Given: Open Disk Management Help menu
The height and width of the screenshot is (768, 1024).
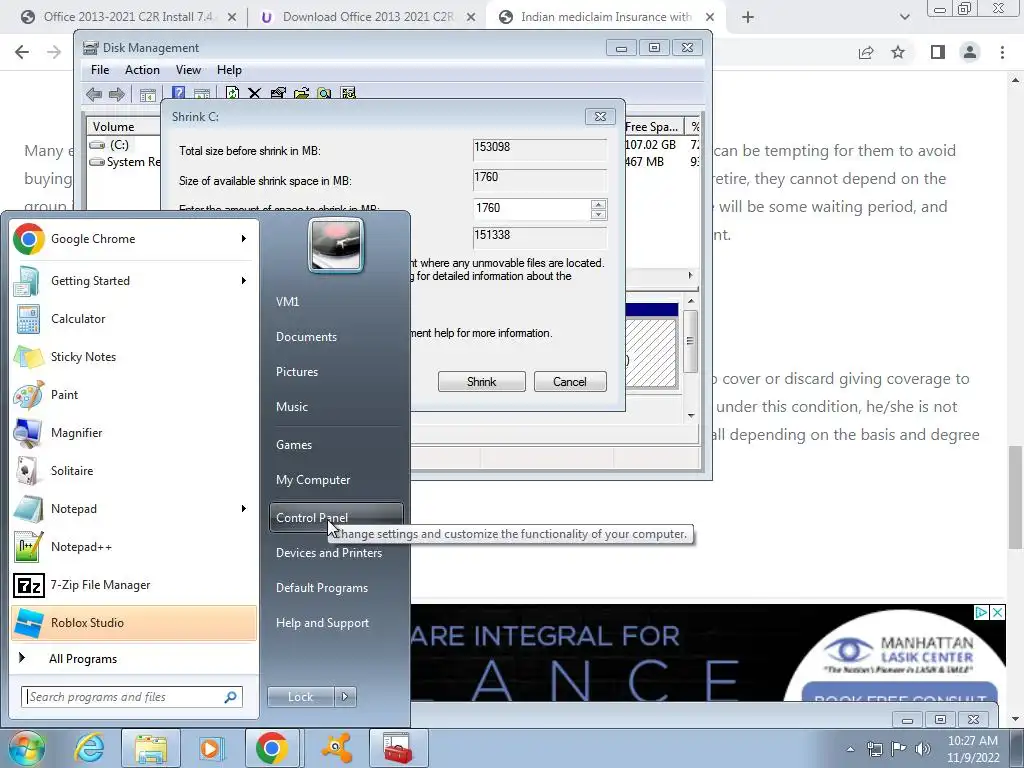Looking at the screenshot, I should tap(229, 70).
